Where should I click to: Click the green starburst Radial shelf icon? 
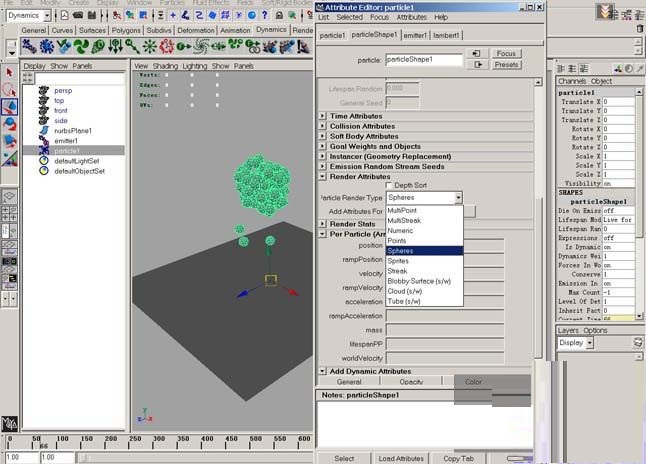150,46
